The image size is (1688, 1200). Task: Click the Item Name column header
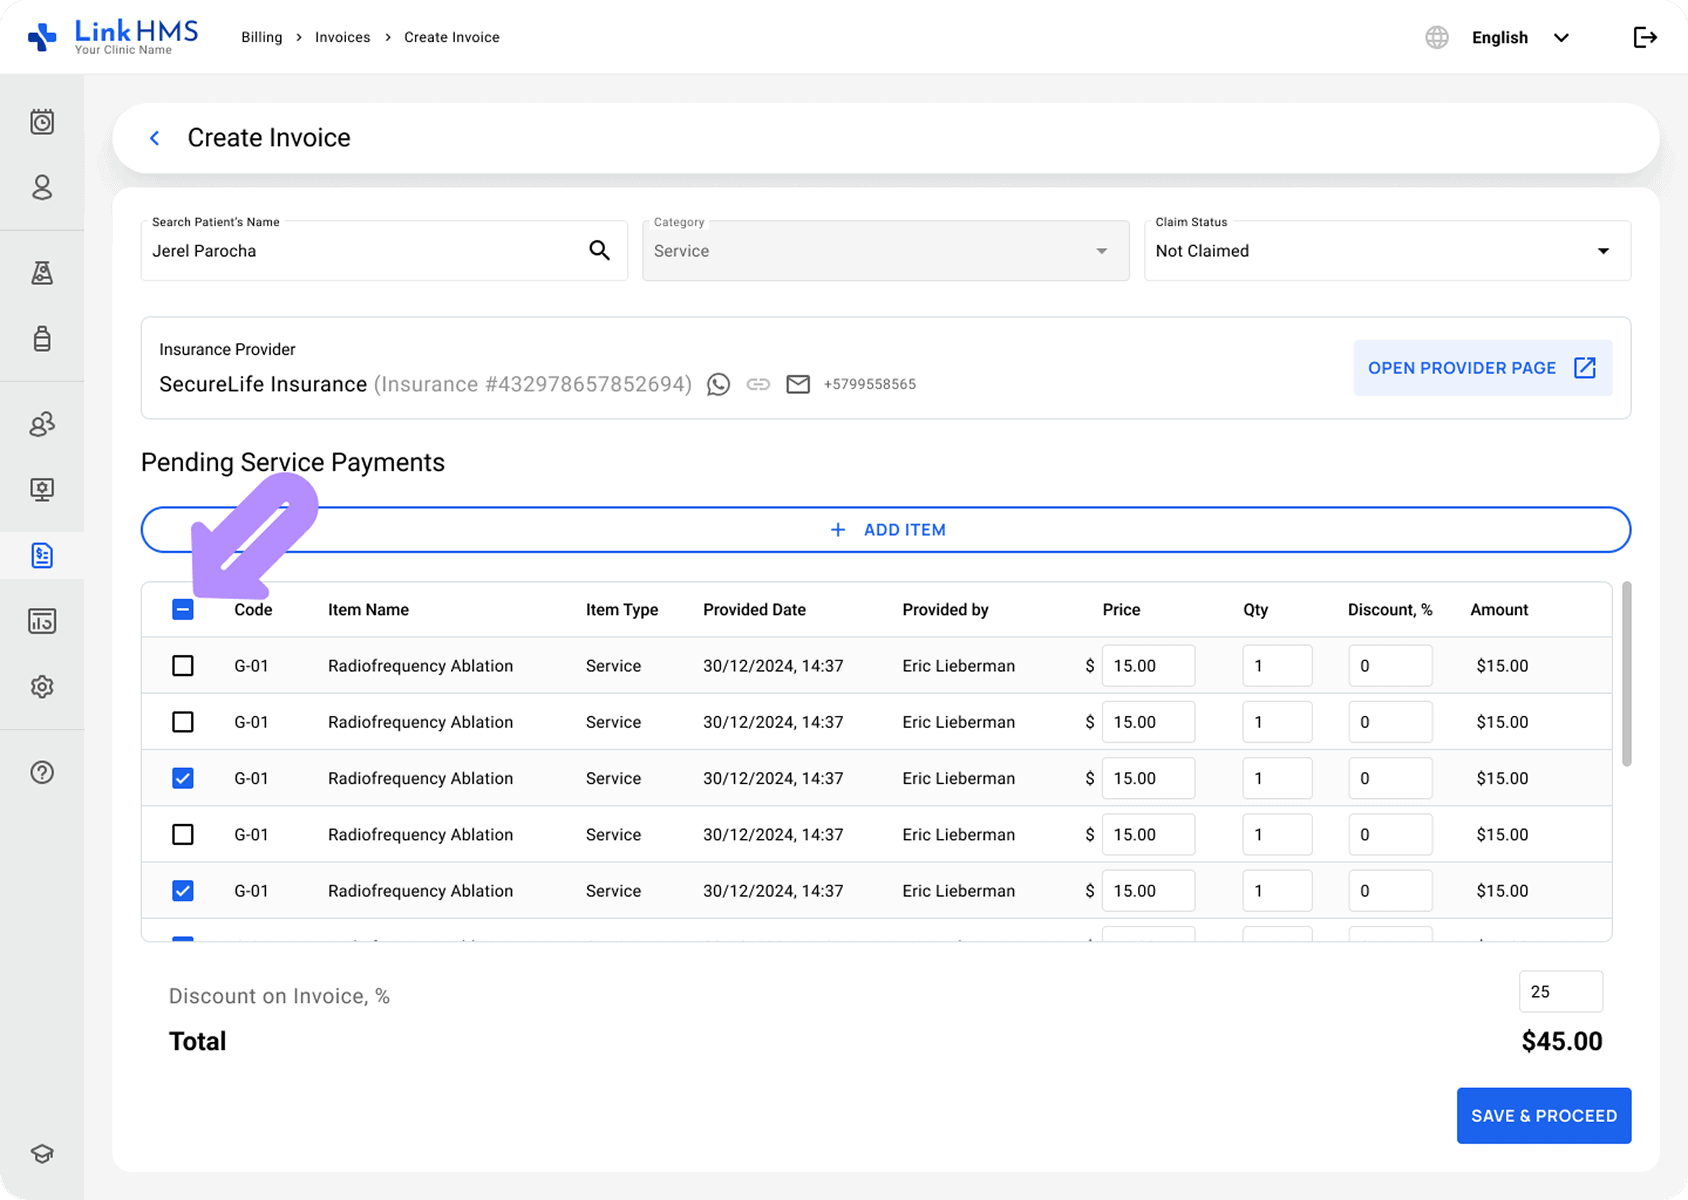[x=368, y=609]
